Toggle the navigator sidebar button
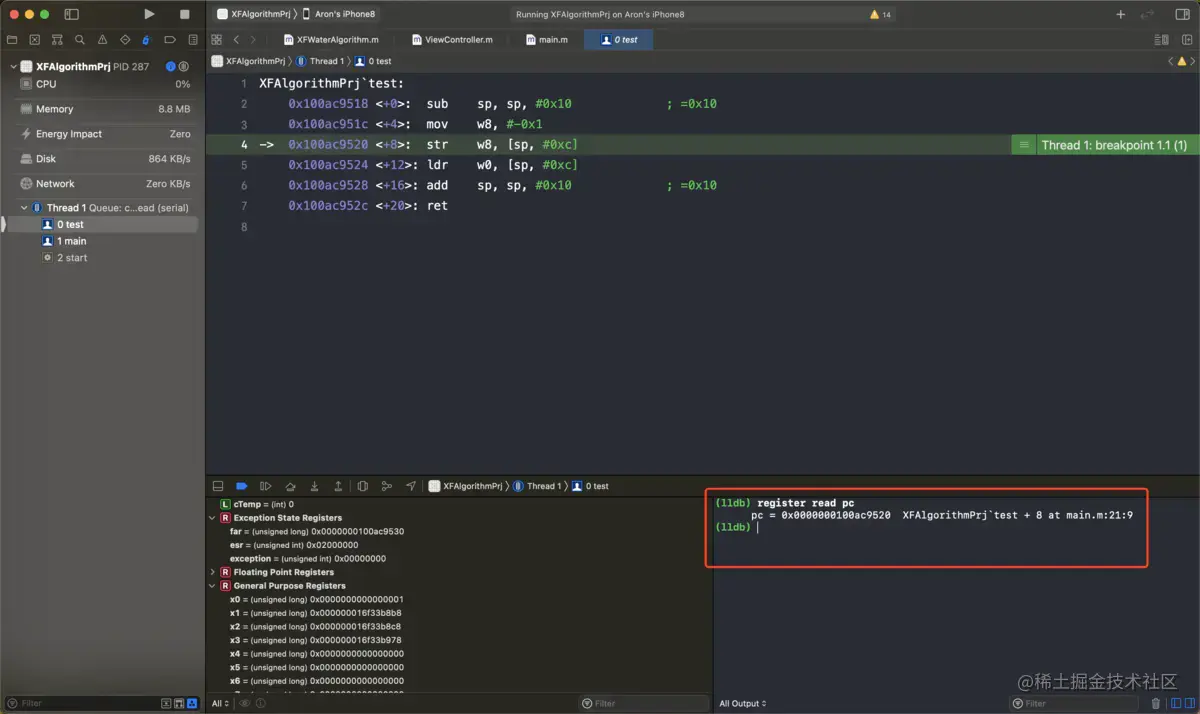Screen dimensions: 1200x714 pyautogui.click(x=71, y=14)
